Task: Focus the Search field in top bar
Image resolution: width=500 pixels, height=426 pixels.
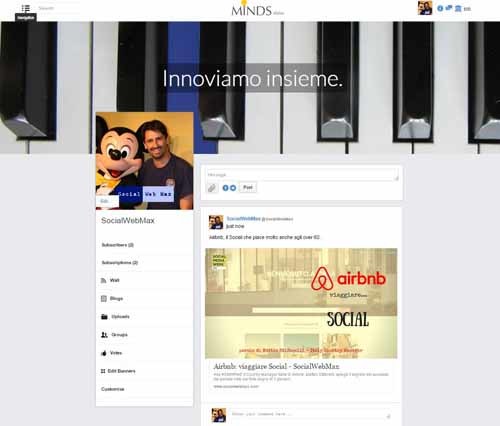Action: [x=57, y=8]
